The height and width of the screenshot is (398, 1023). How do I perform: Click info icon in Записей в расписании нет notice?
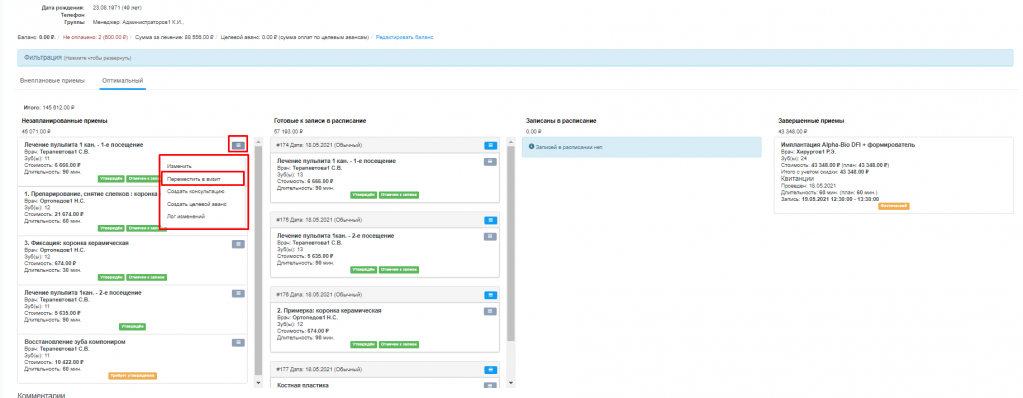point(531,147)
